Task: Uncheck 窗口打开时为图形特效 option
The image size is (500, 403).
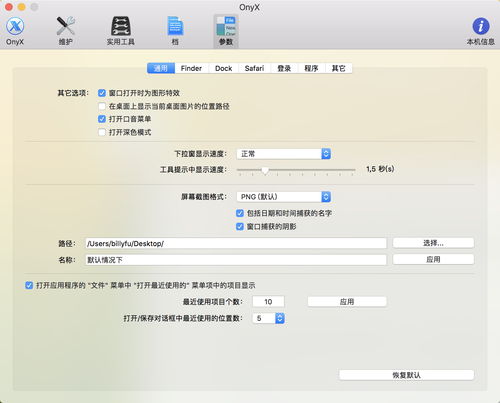Action: (x=102, y=93)
